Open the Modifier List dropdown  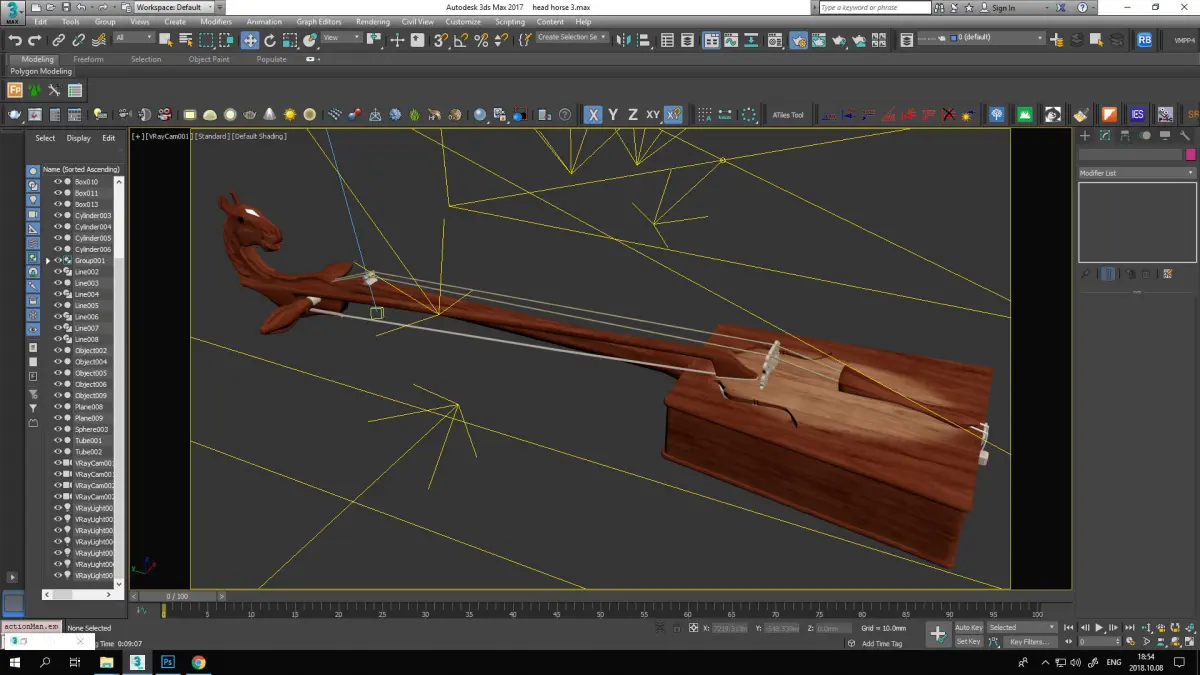[x=1136, y=173]
